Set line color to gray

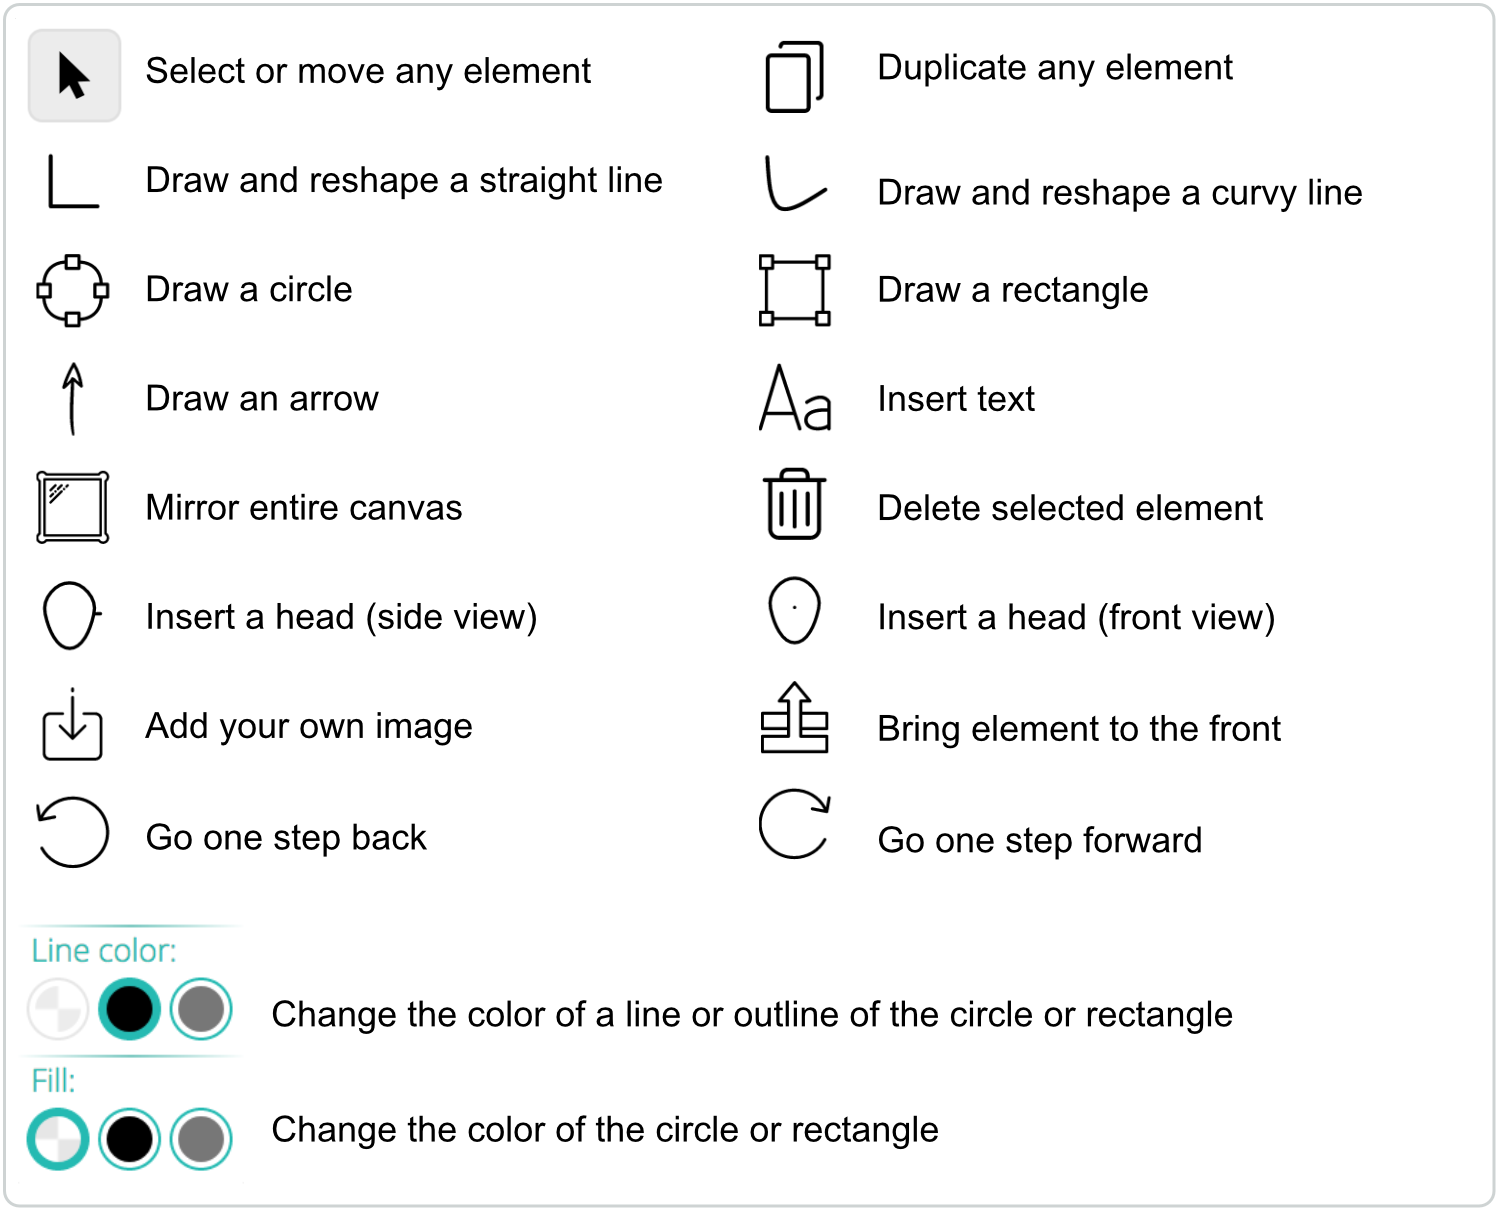coord(201,1009)
